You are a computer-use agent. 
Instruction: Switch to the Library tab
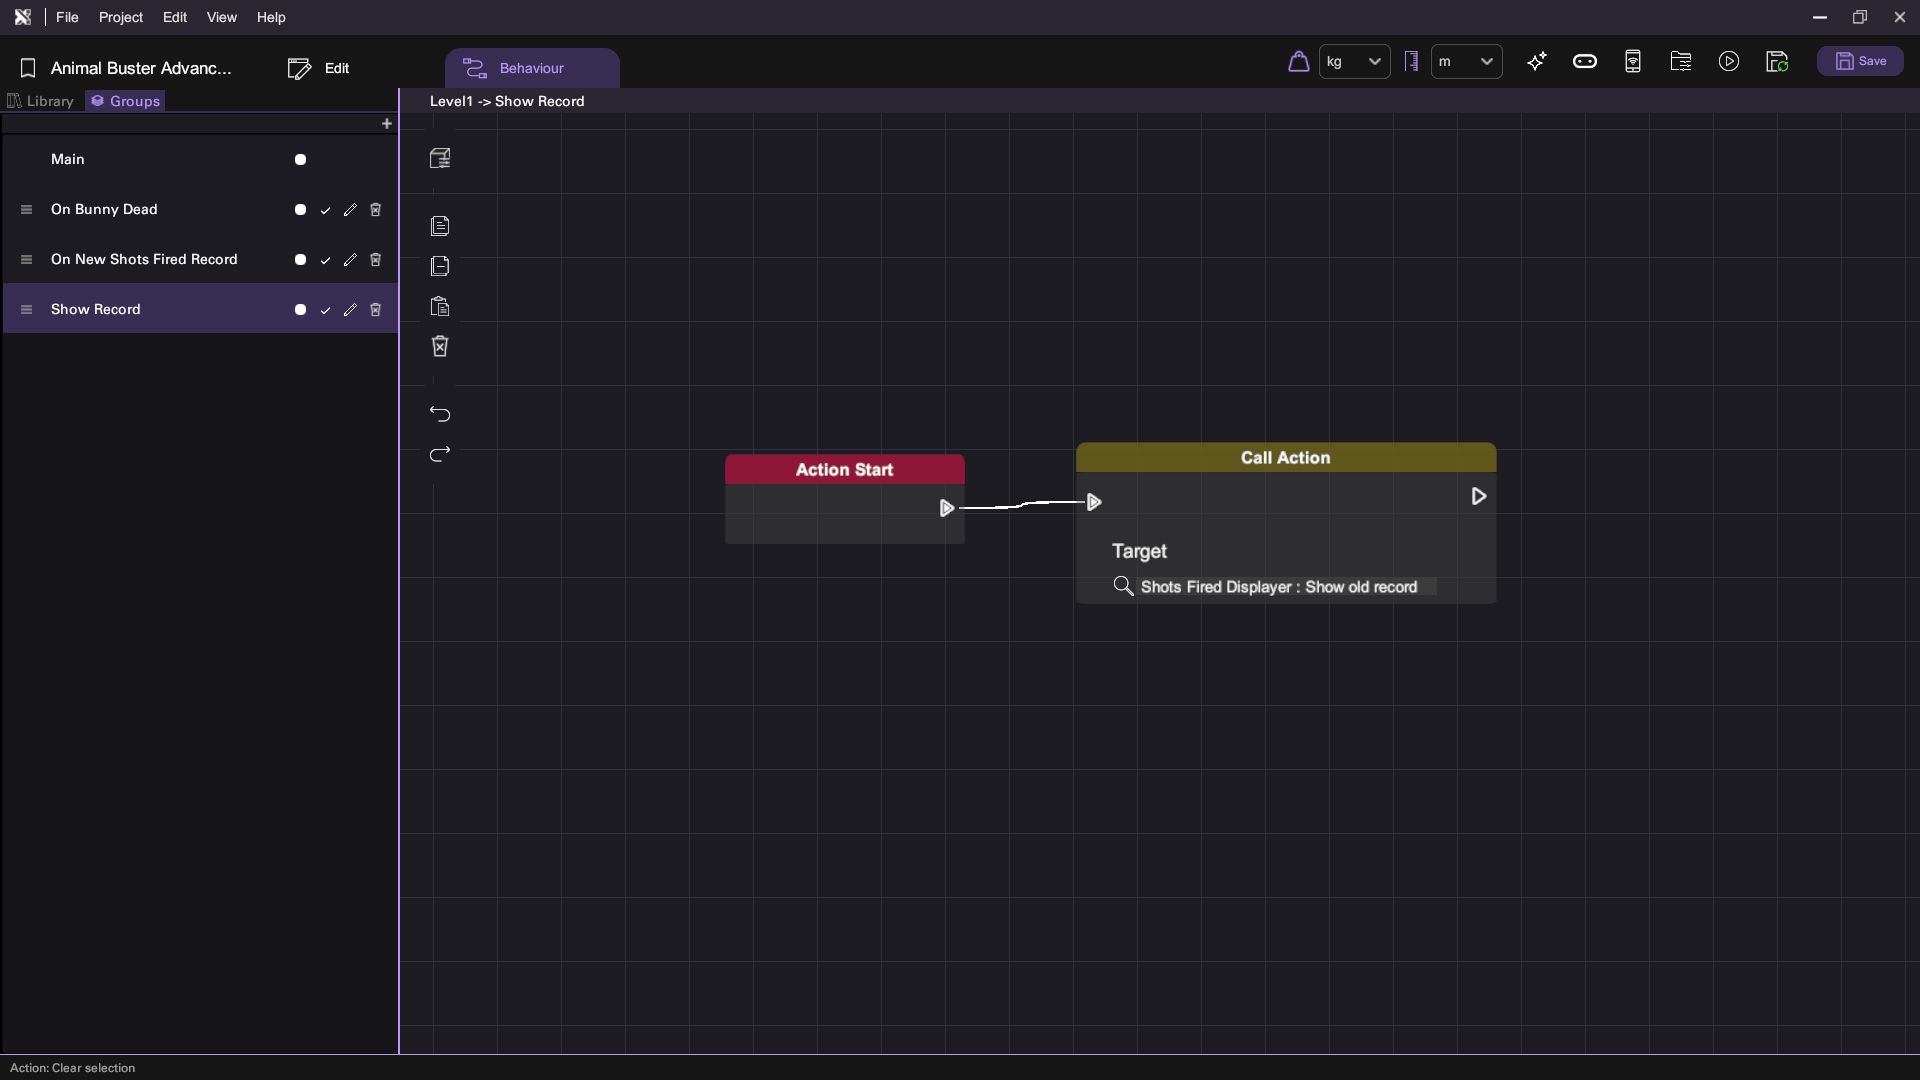pyautogui.click(x=41, y=101)
